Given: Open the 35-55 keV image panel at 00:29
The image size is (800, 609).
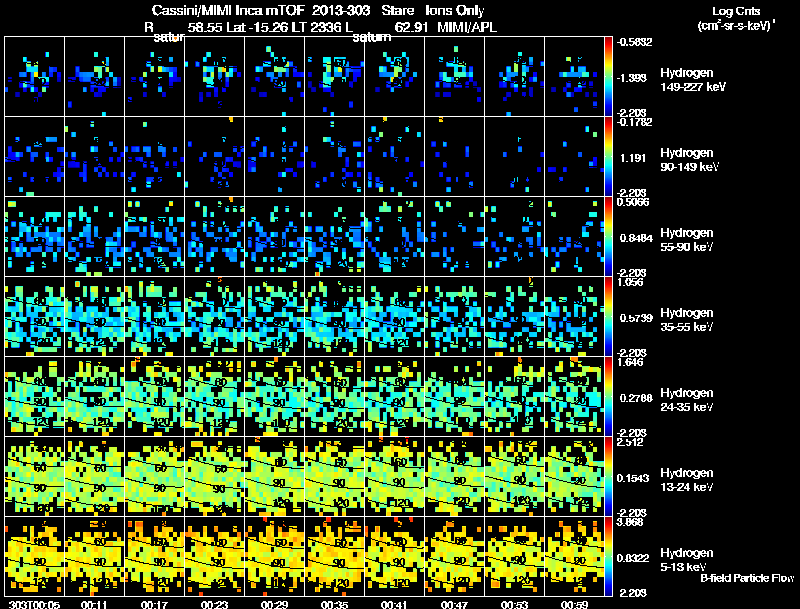Looking at the screenshot, I should click(x=275, y=317).
